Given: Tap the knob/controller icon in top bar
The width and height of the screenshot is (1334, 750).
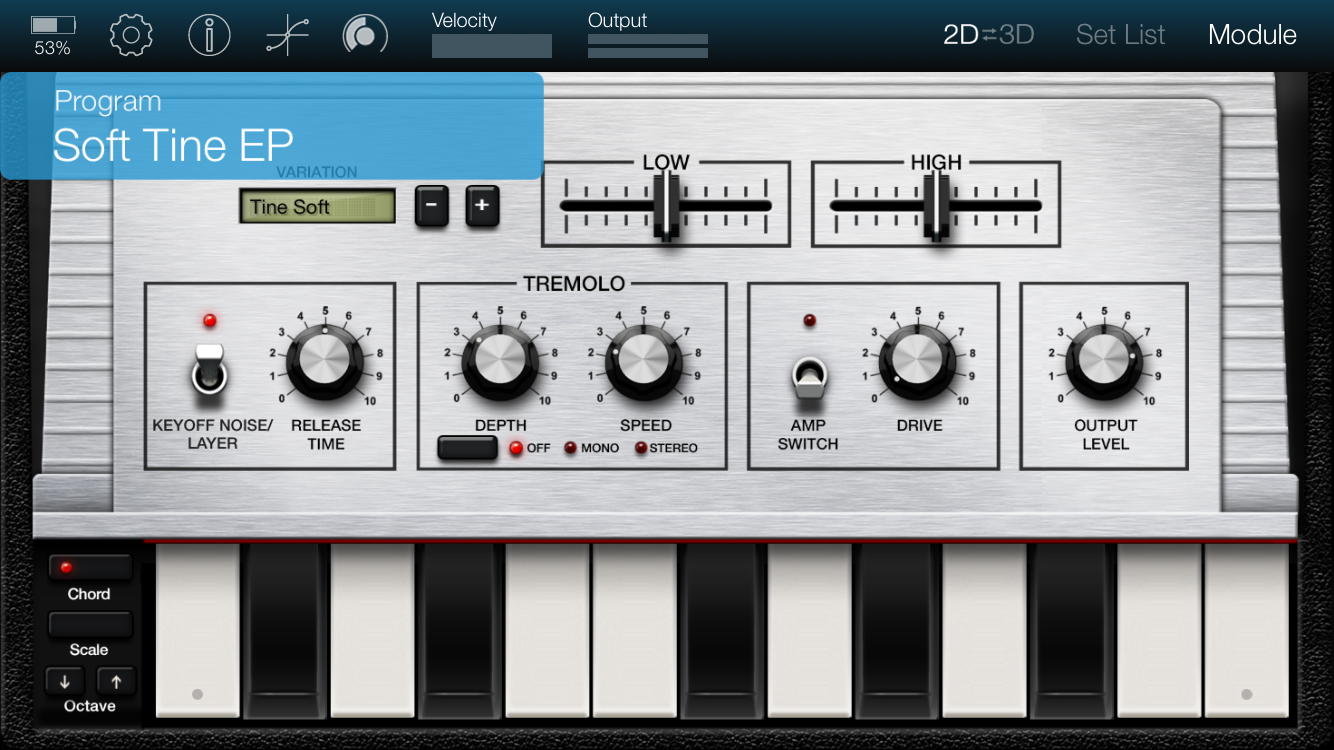Looking at the screenshot, I should (364, 35).
